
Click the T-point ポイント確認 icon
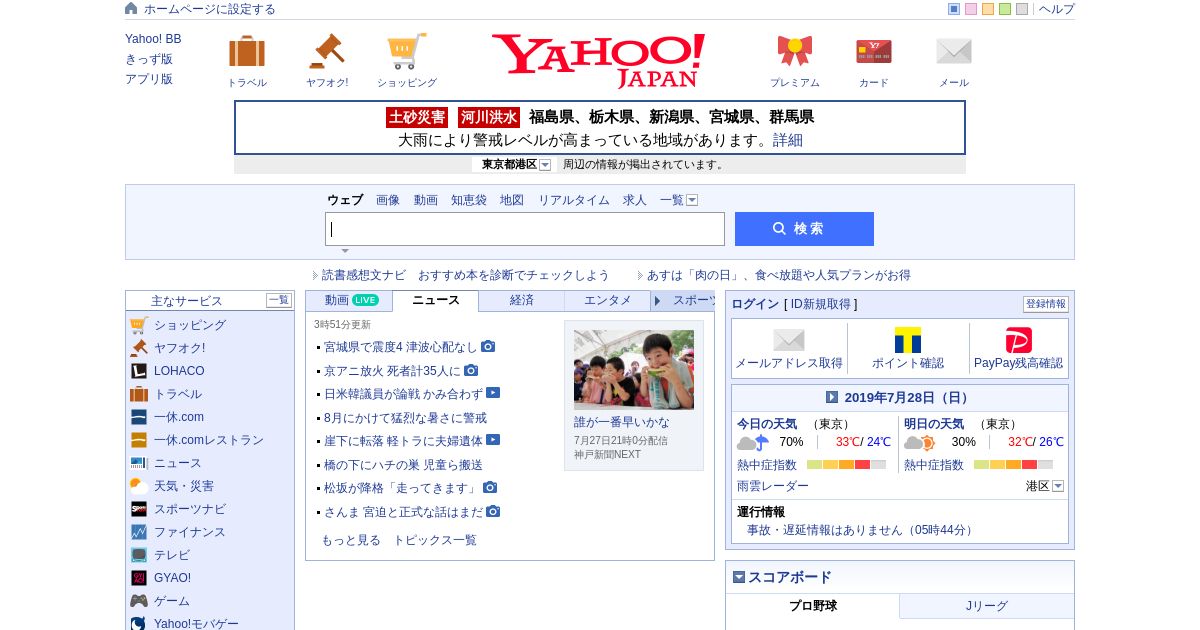click(908, 340)
